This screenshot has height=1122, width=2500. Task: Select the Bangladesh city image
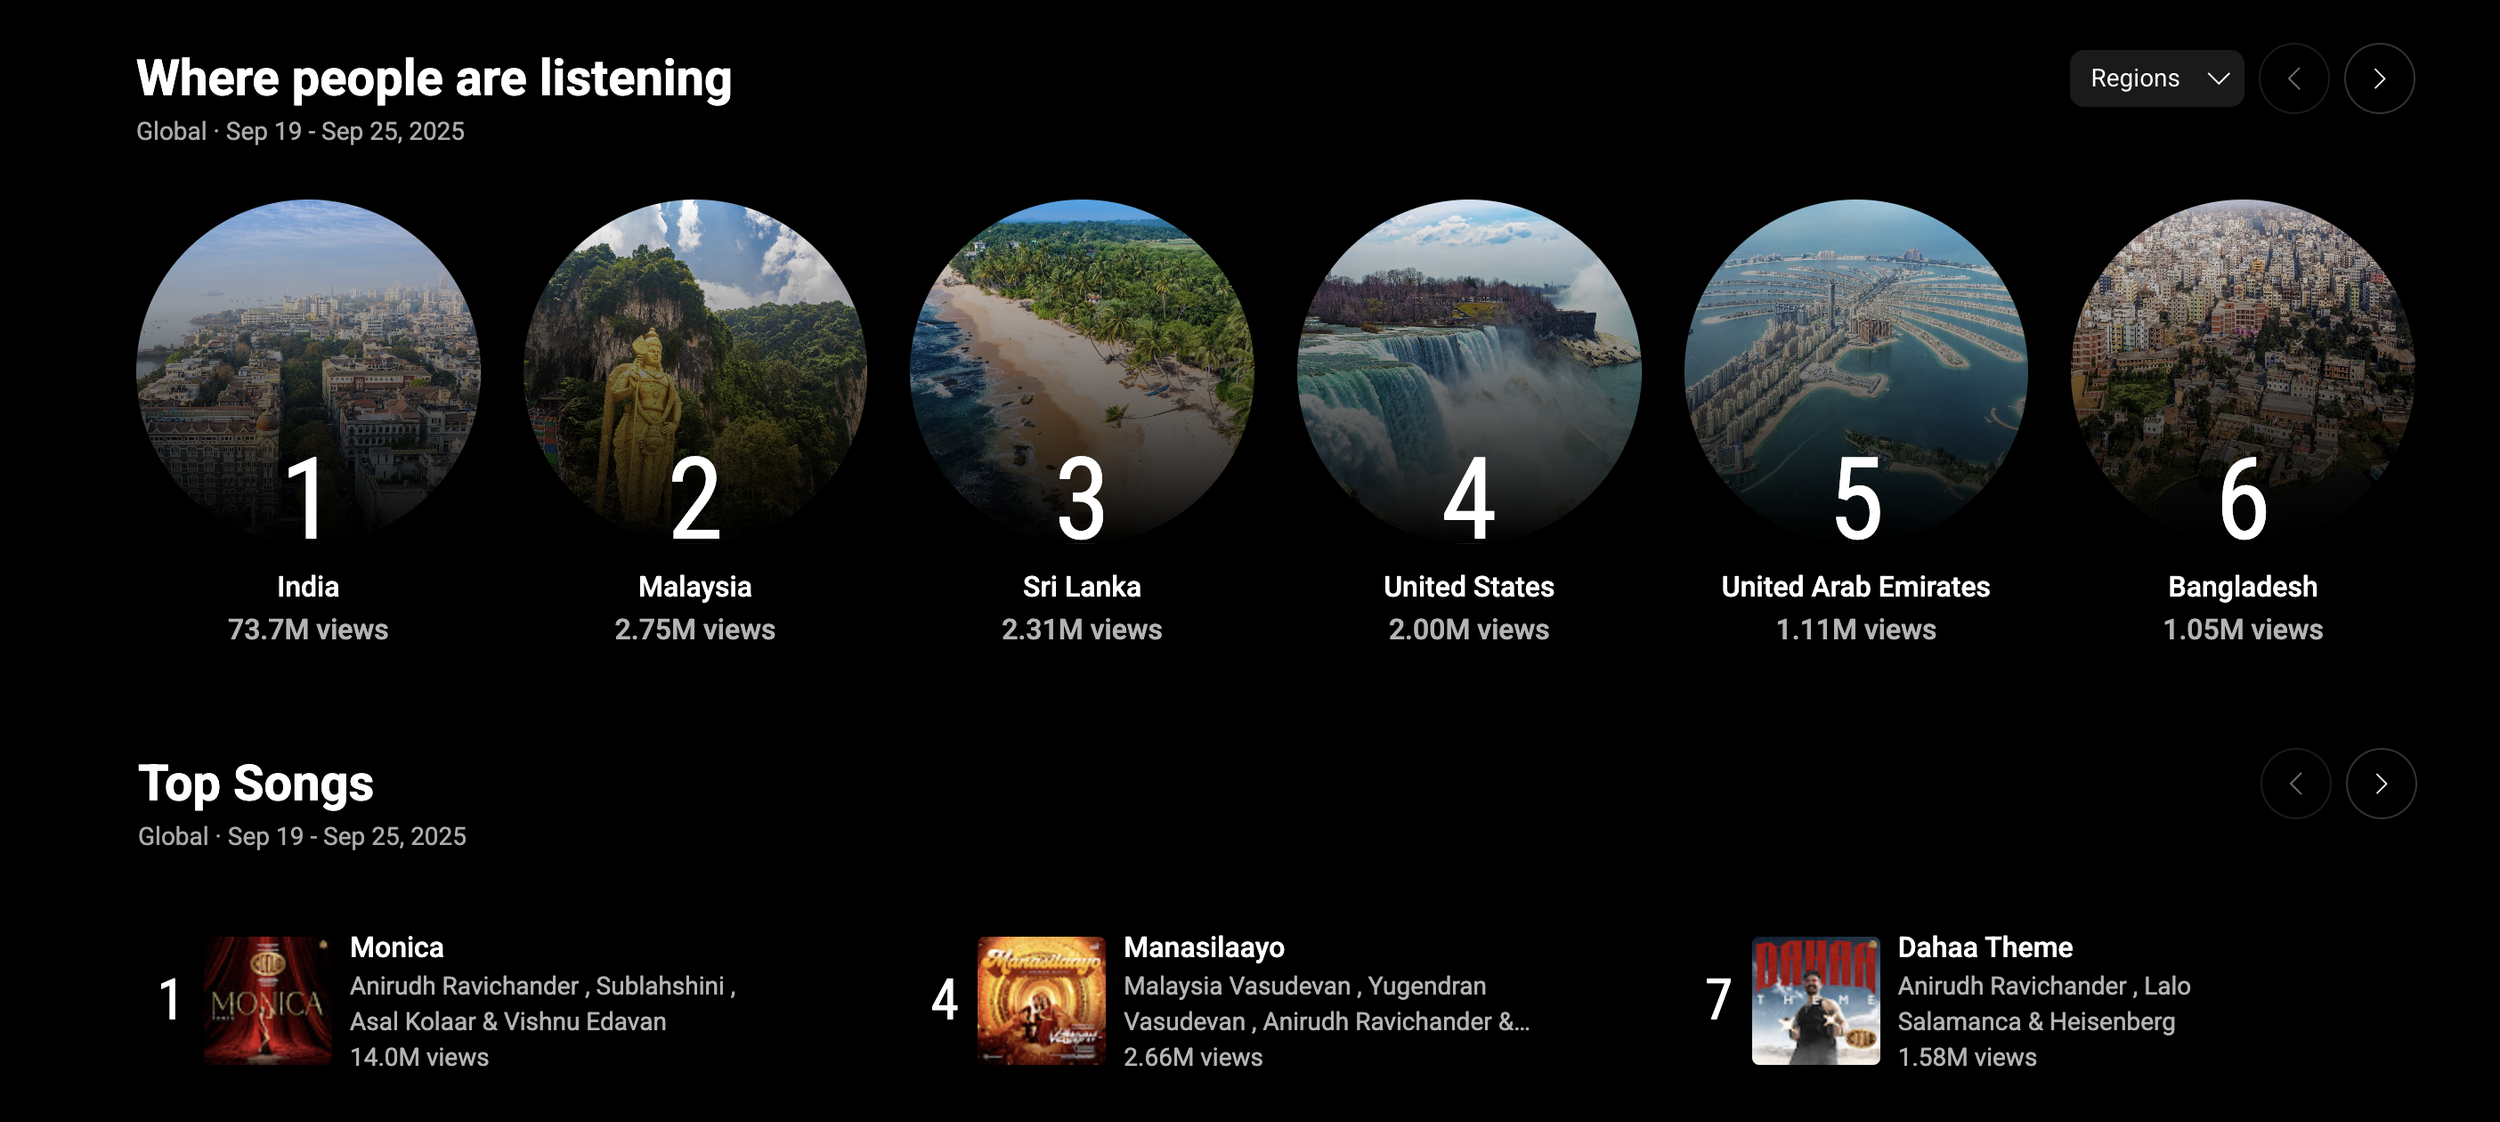coord(2243,371)
